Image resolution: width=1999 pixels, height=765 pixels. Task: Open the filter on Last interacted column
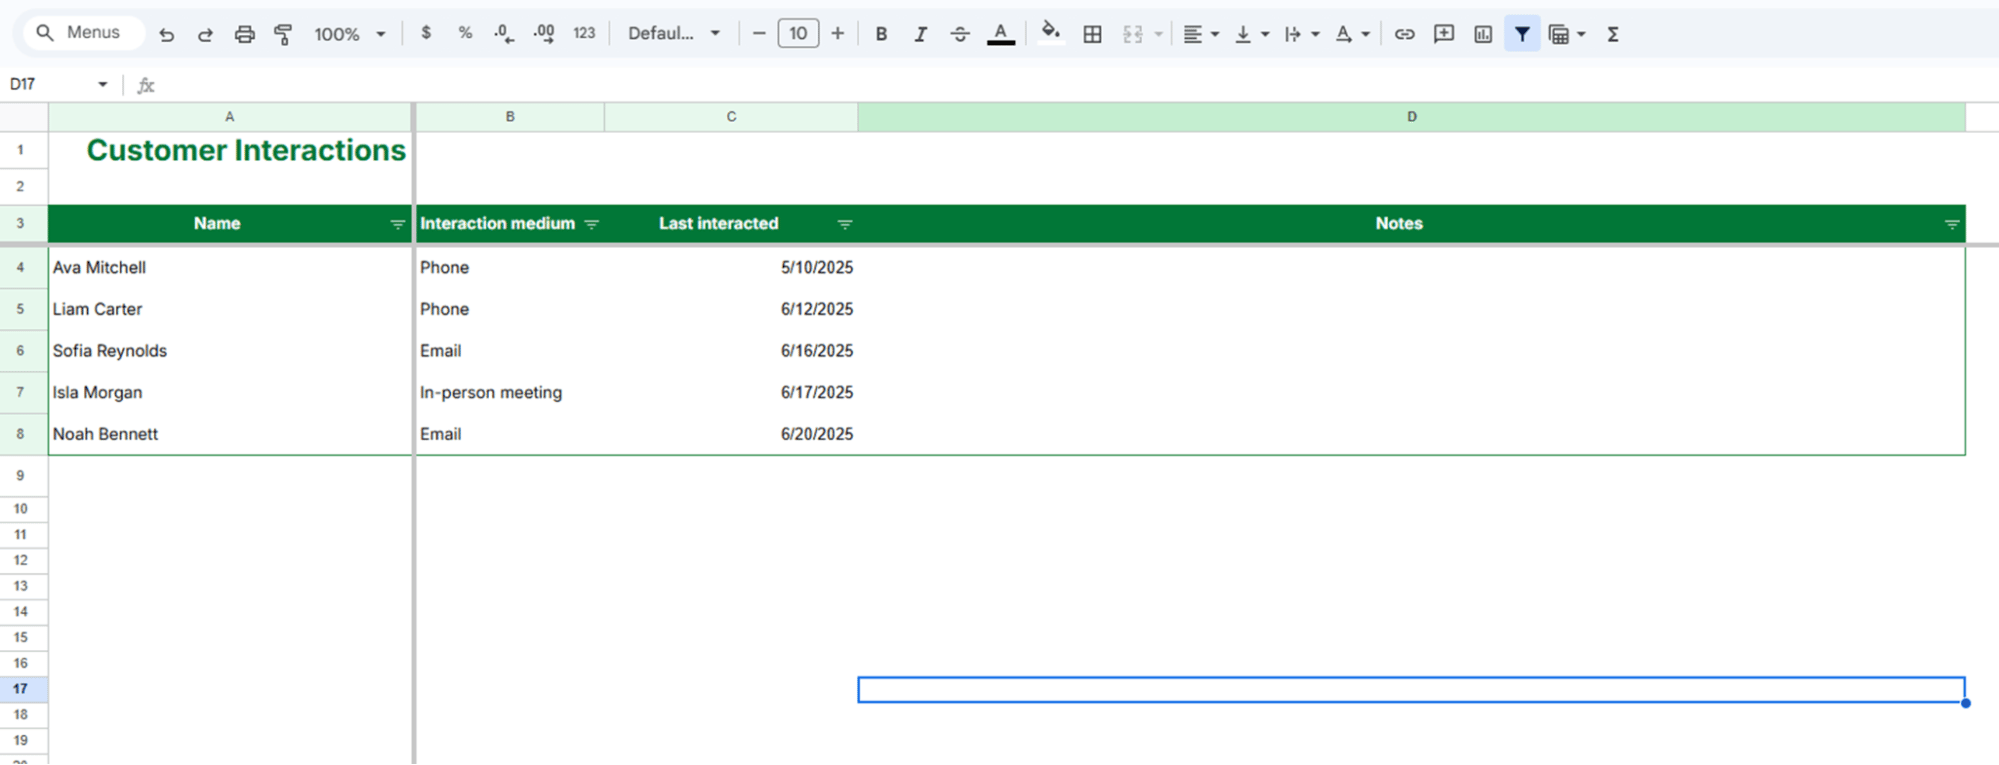845,224
